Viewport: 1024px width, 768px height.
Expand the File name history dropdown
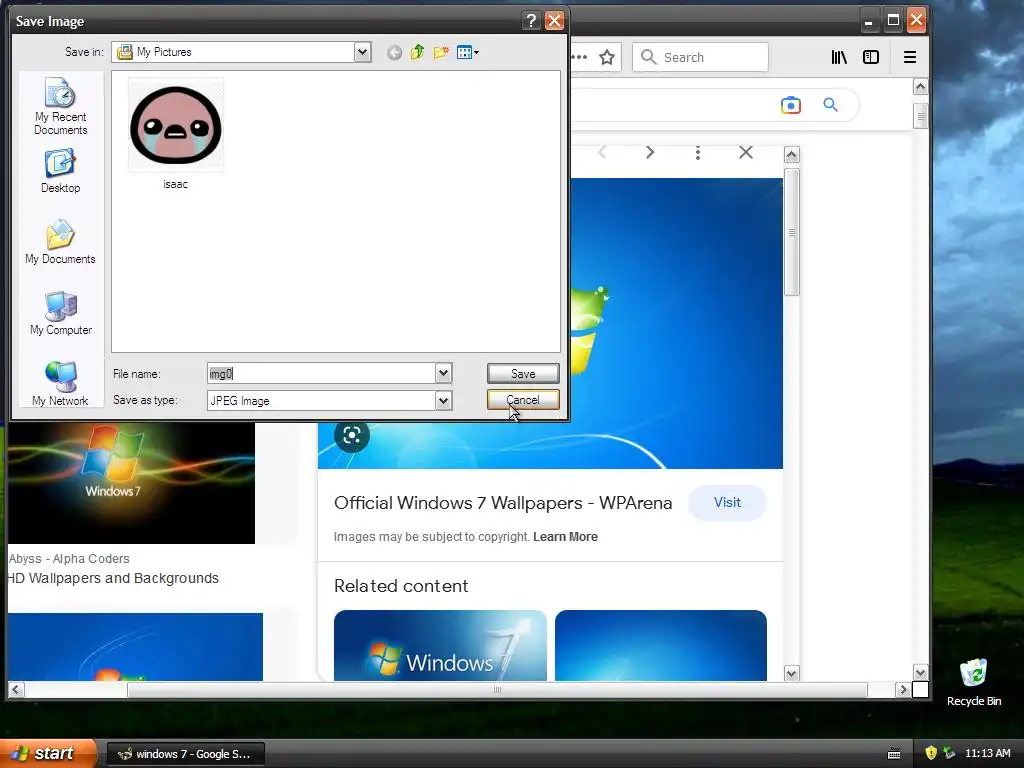[x=443, y=374]
